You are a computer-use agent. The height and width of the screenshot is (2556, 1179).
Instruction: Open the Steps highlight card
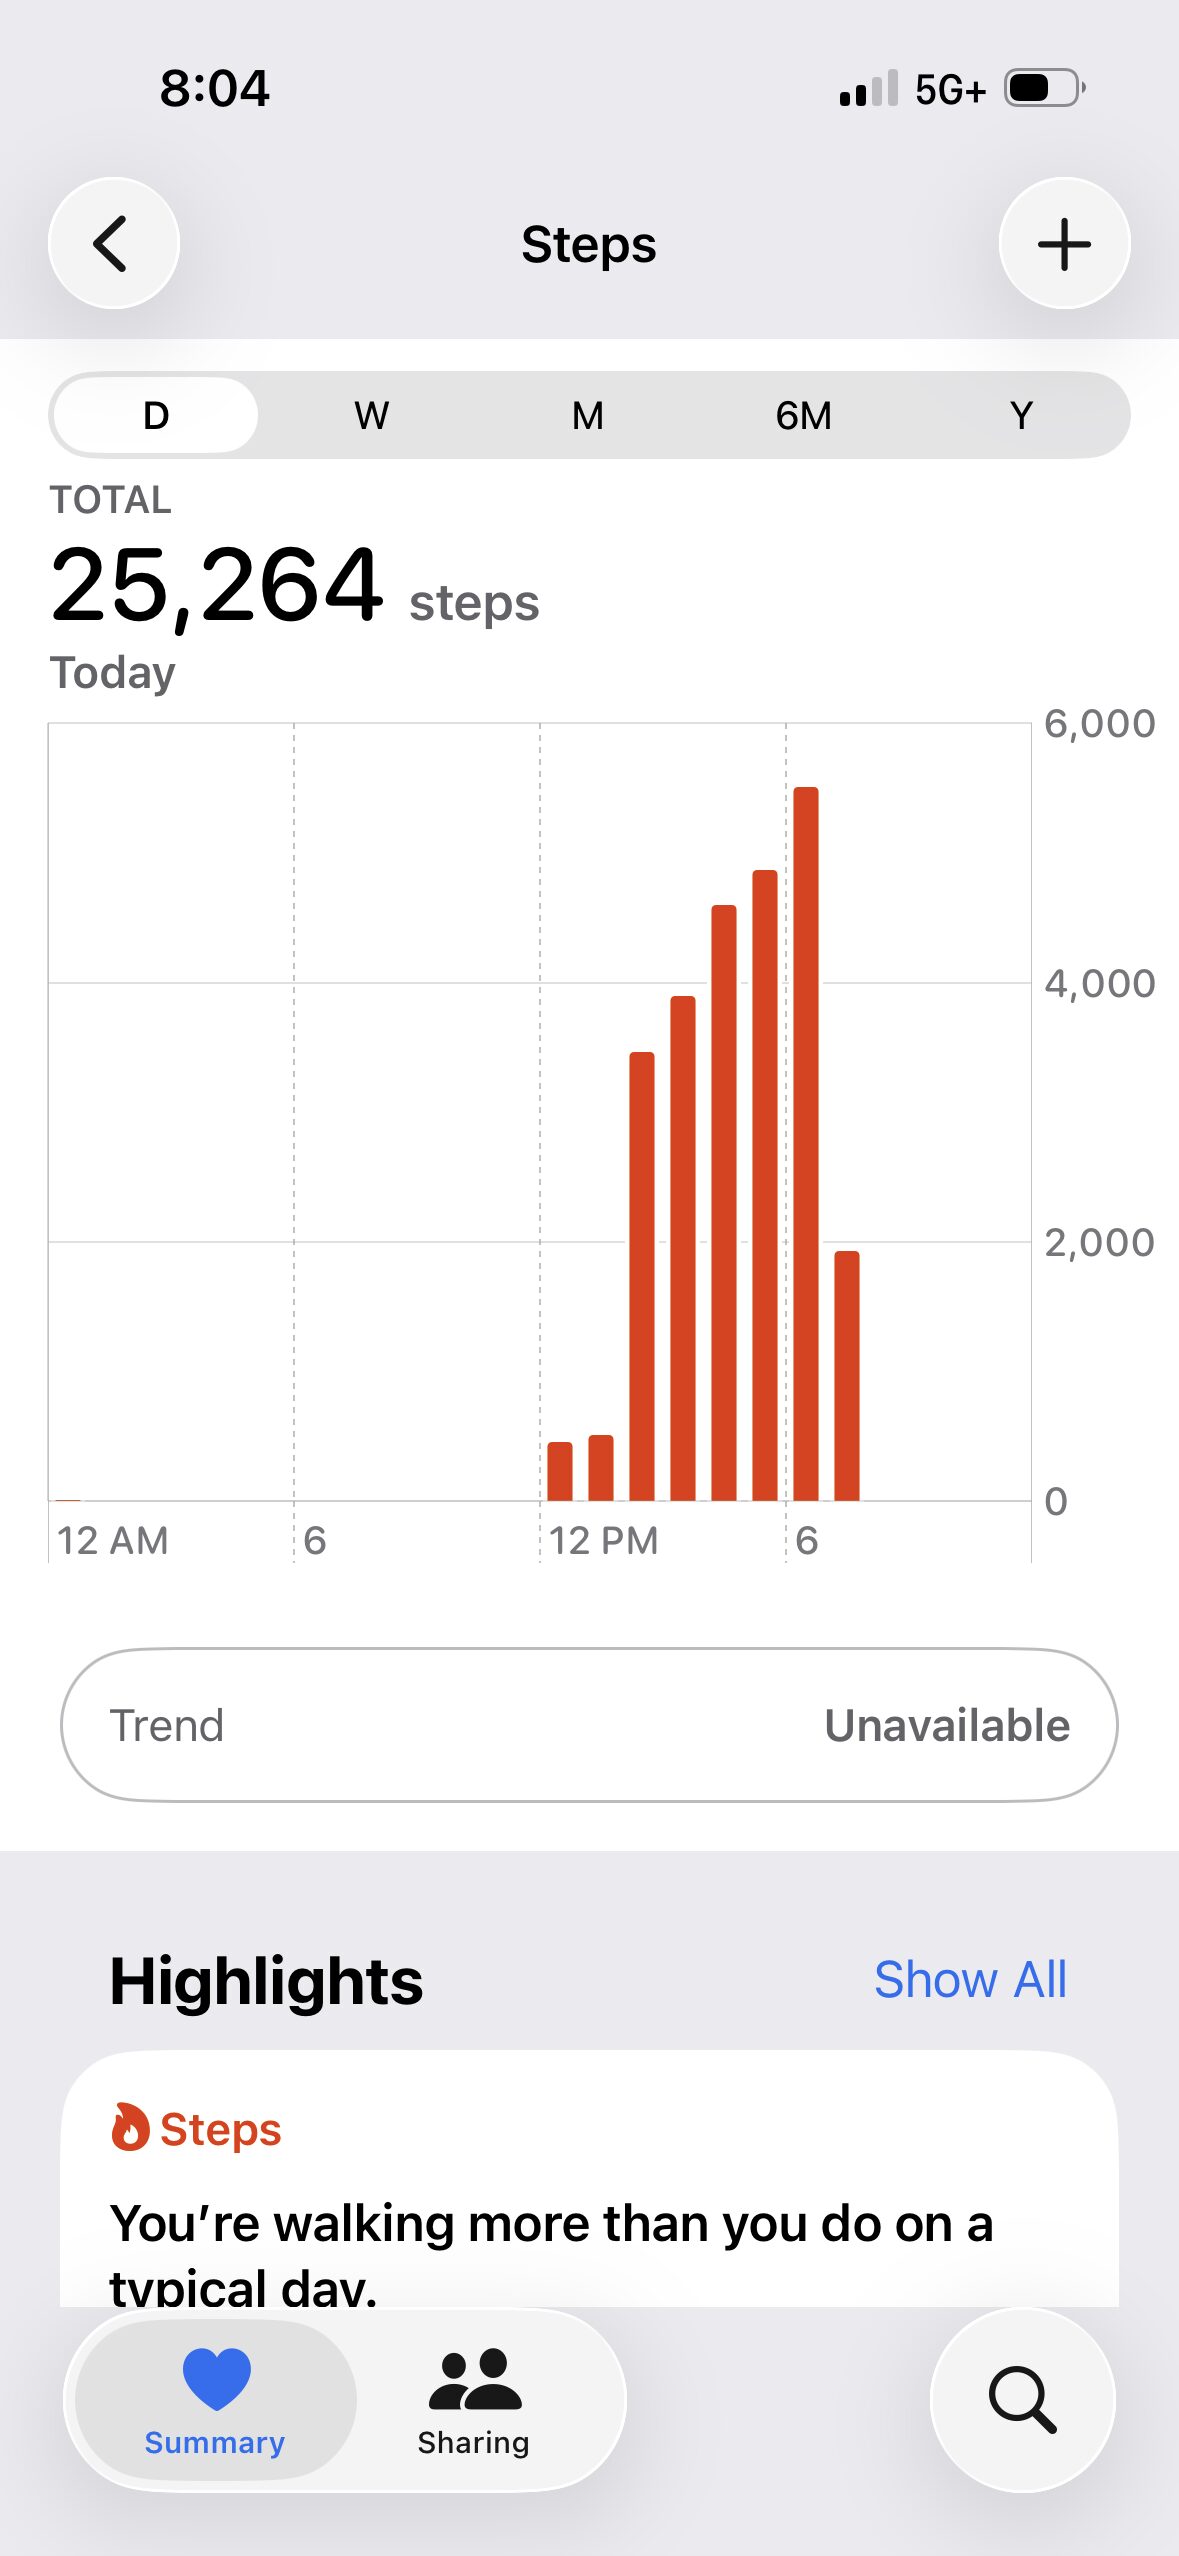589,2200
